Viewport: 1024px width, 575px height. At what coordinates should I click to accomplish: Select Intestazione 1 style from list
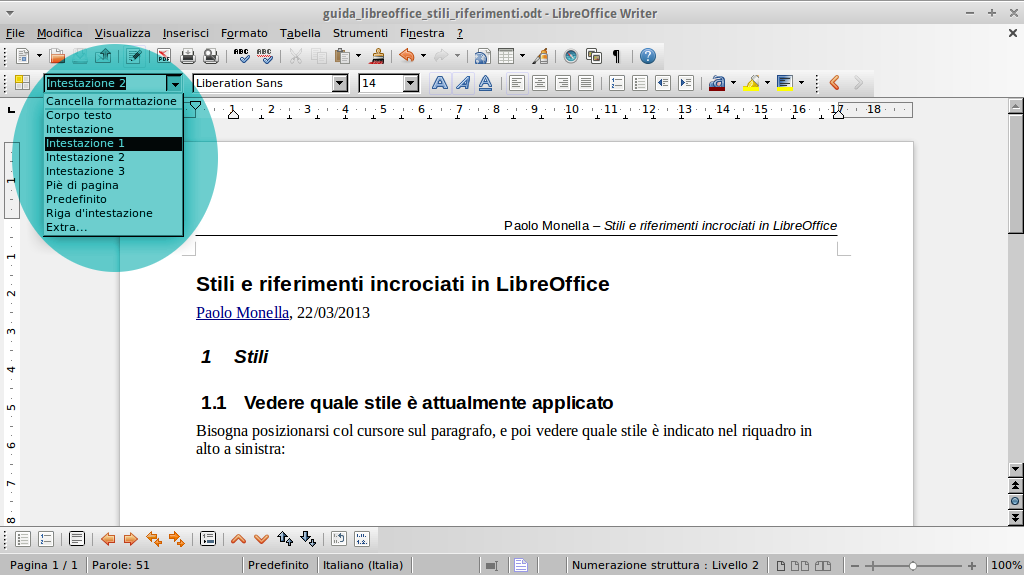pos(113,143)
